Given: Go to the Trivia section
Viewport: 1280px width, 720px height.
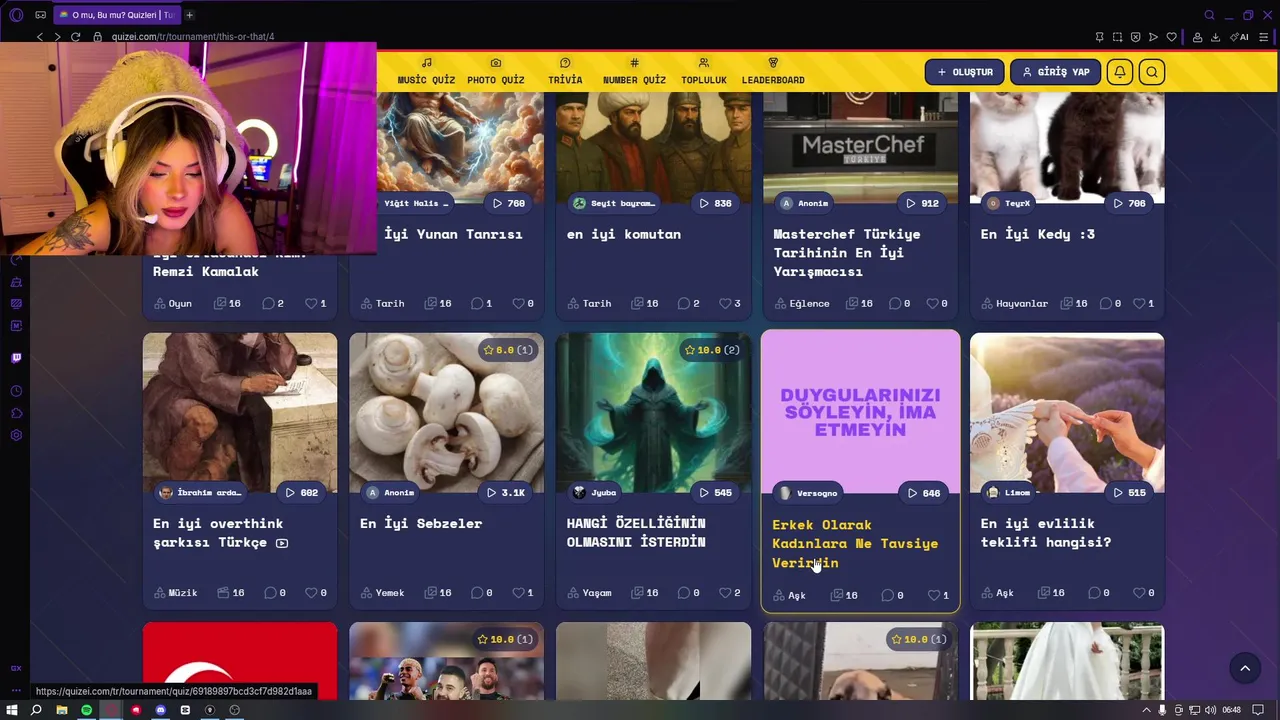Looking at the screenshot, I should pyautogui.click(x=565, y=71).
